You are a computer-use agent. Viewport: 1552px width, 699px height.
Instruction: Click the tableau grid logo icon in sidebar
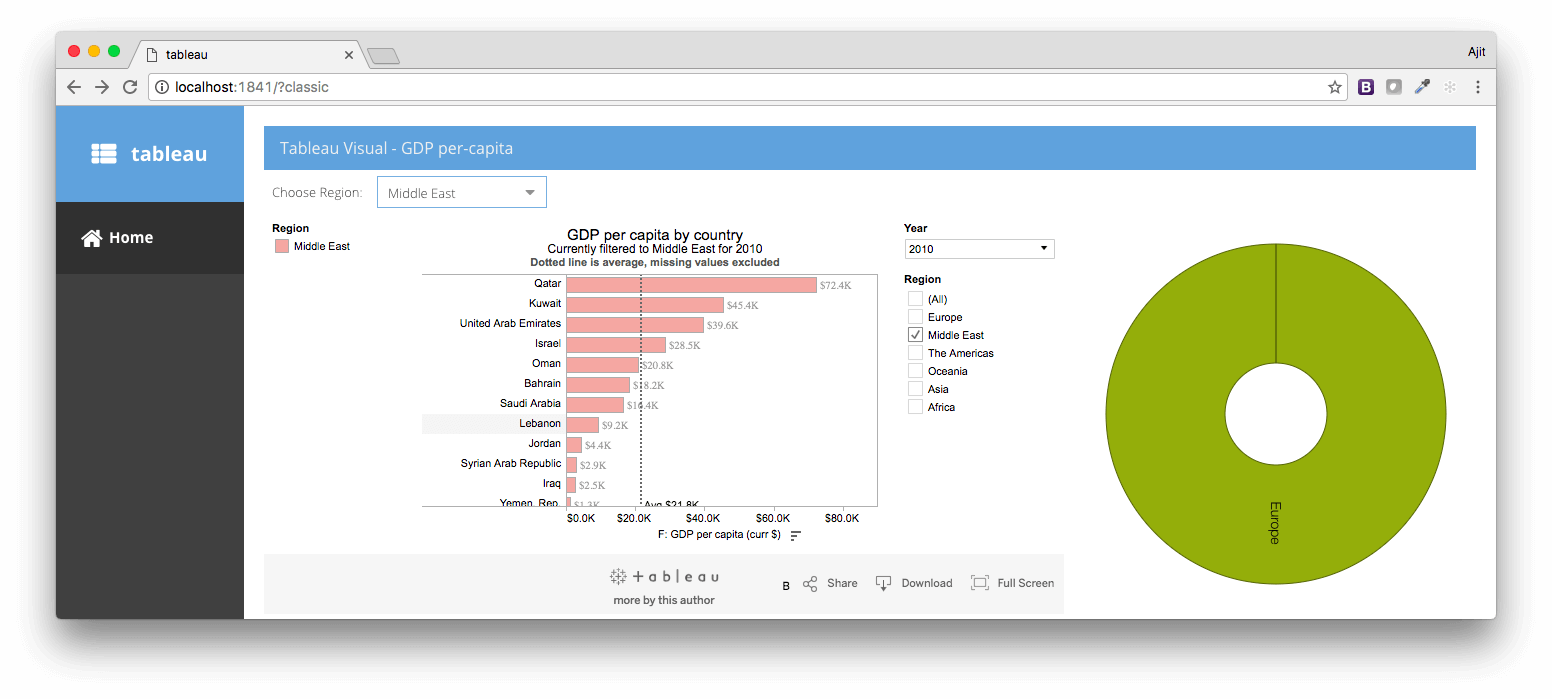(x=104, y=154)
